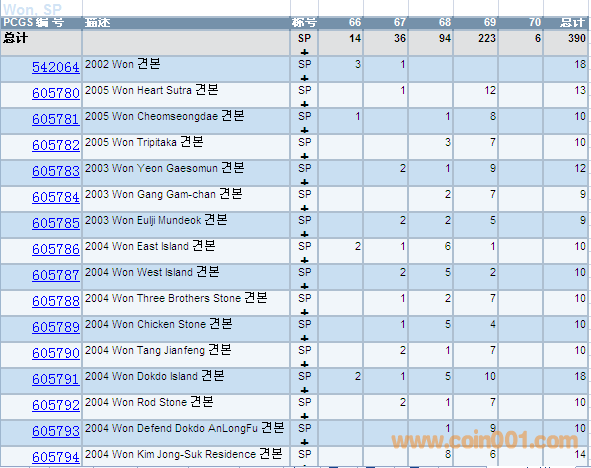Screen dimensions: 591x468
Task: Expand plus under 2005 Won Cheomseongdae row
Action: click(x=305, y=130)
